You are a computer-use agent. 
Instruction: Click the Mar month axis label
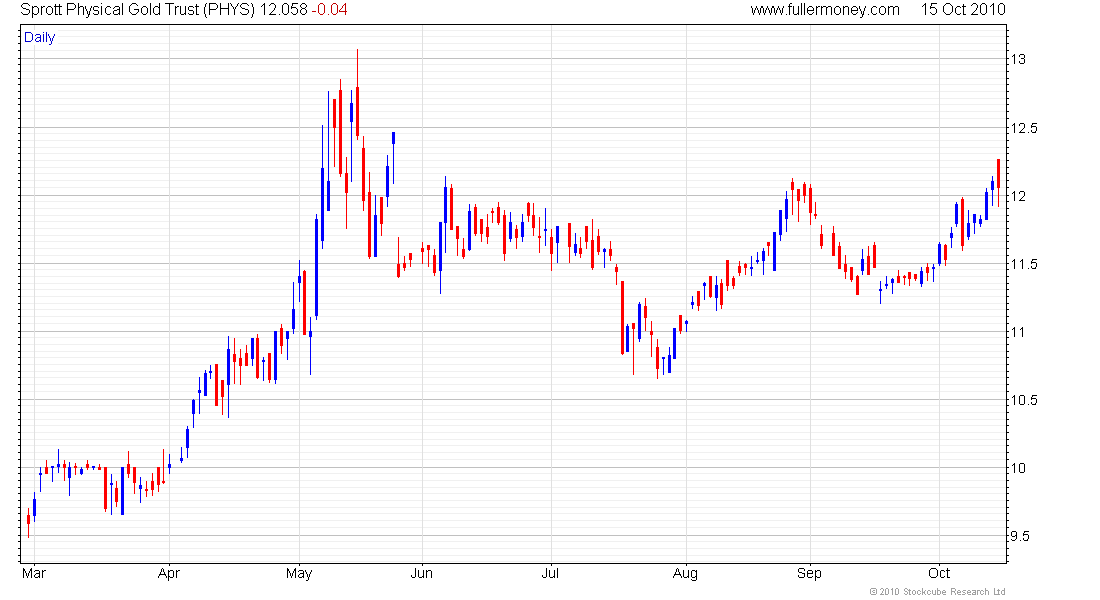point(34,573)
